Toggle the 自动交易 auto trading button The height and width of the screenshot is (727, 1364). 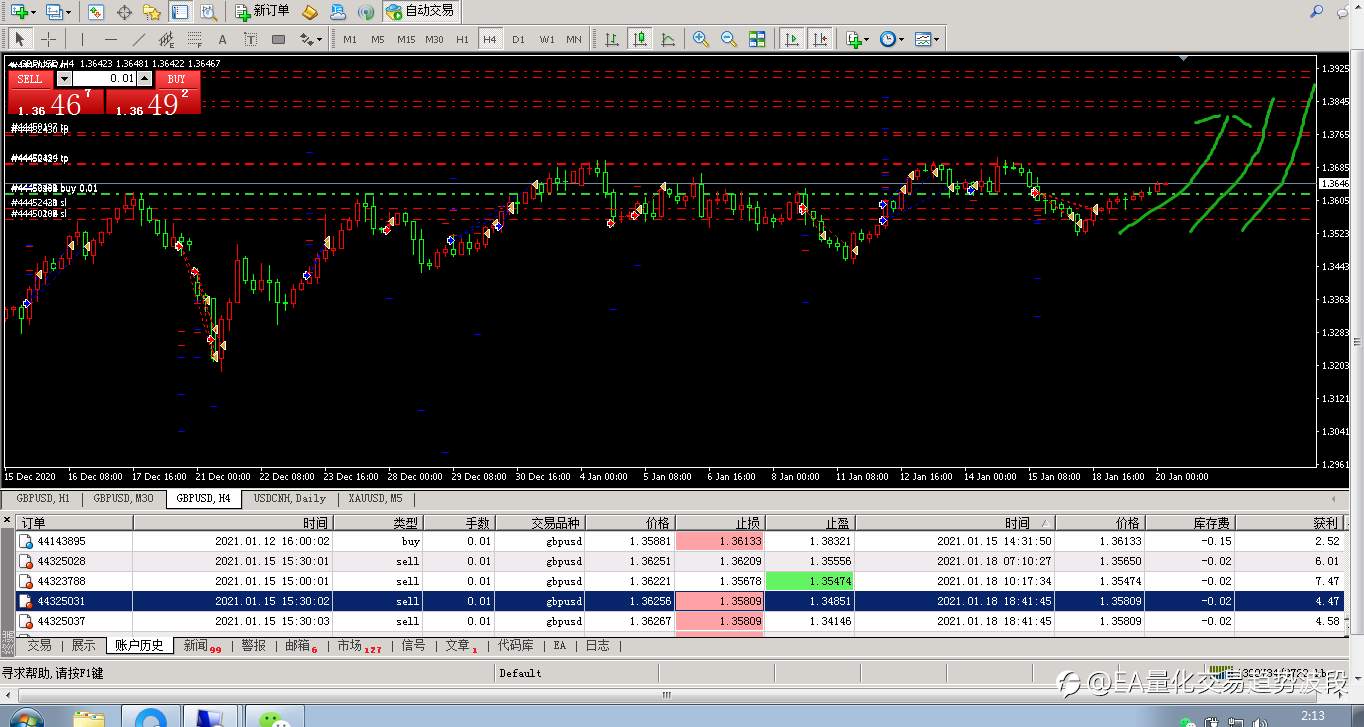(x=420, y=12)
